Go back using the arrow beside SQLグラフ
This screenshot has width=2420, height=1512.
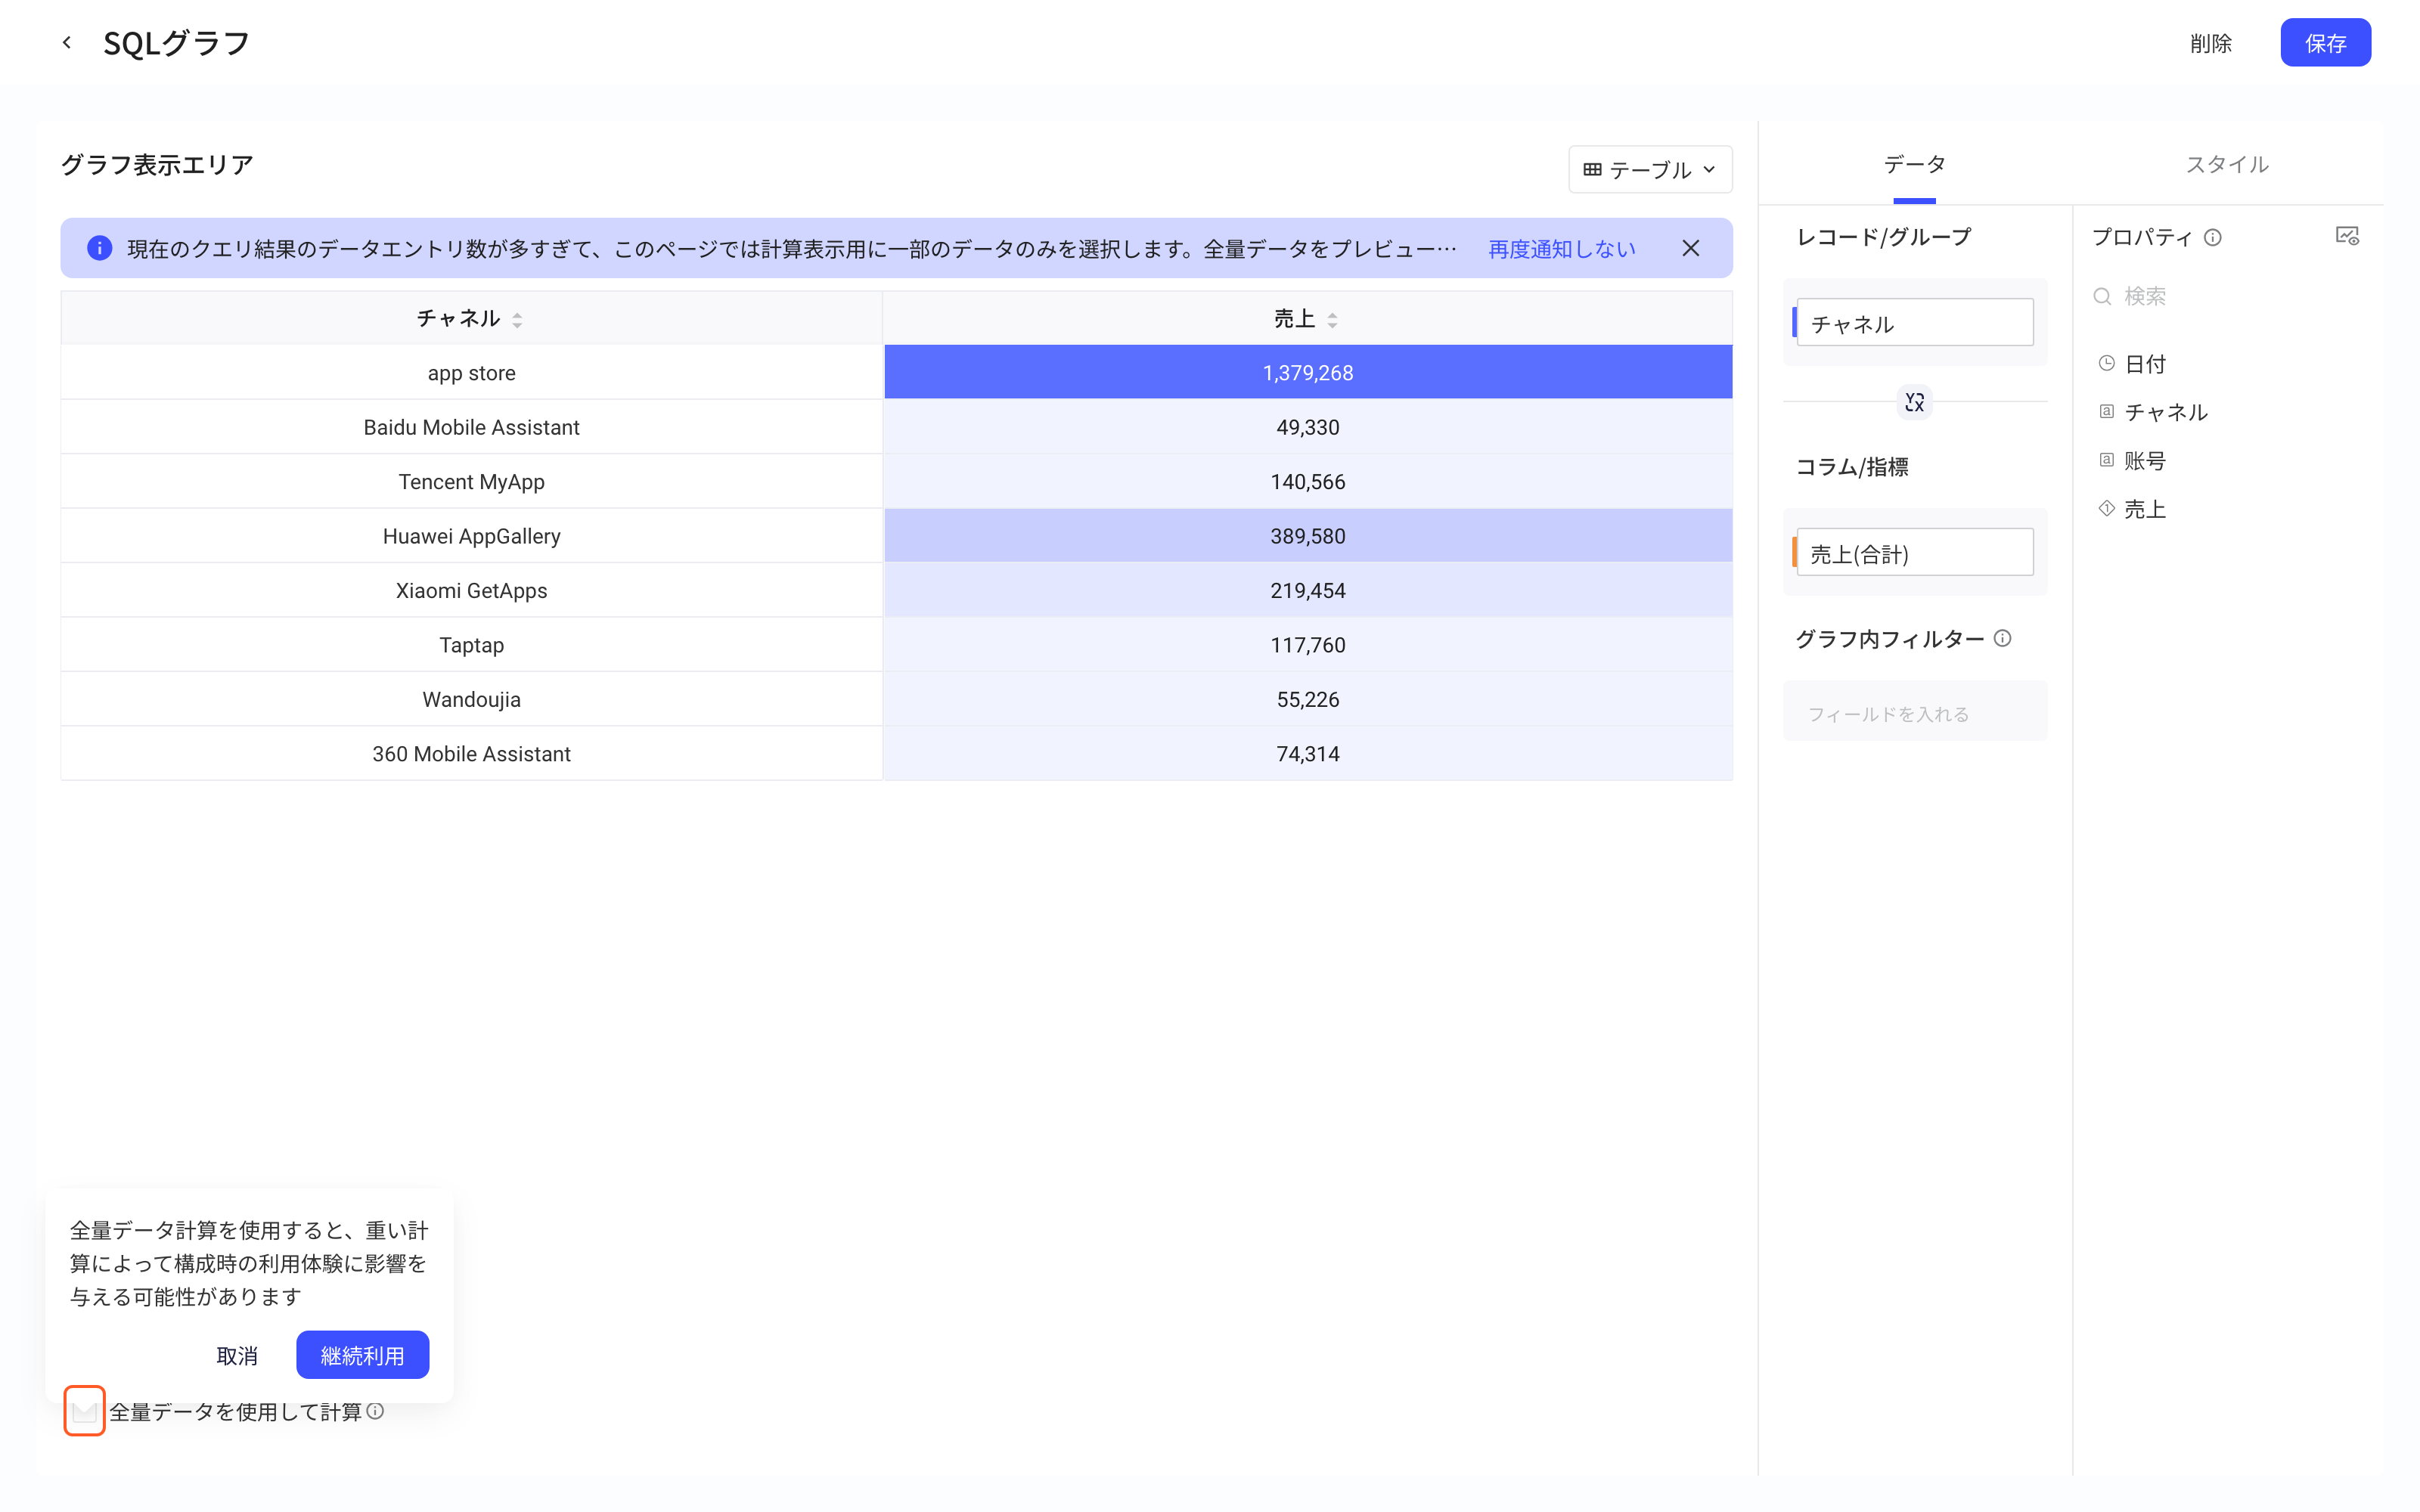[67, 42]
